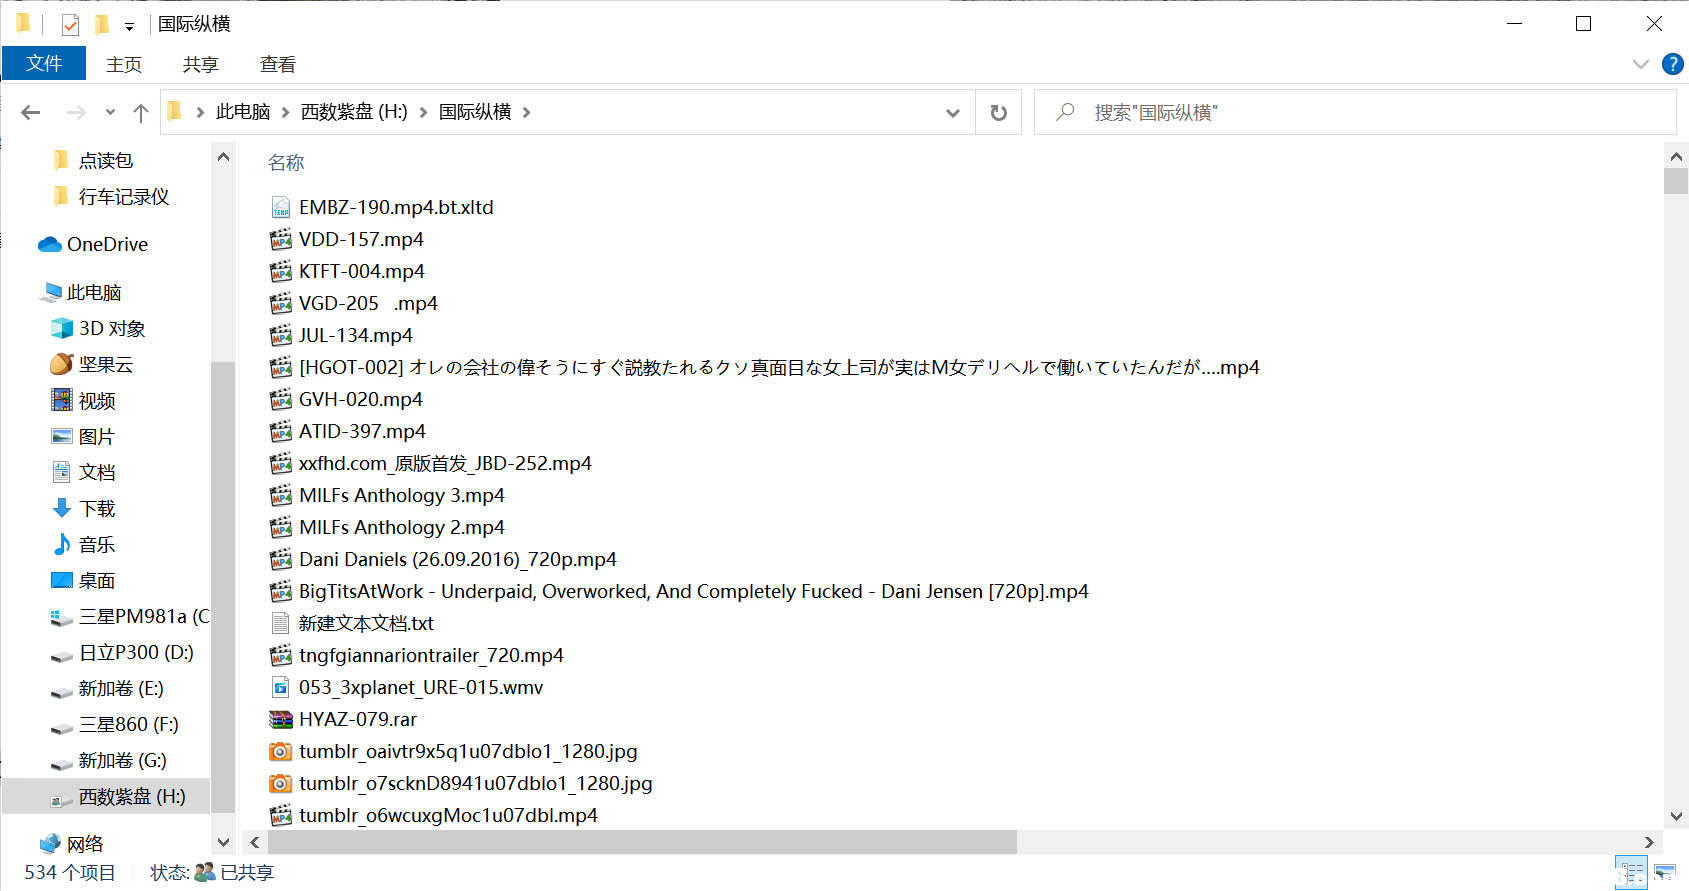Image resolution: width=1689 pixels, height=891 pixels.
Task: Click the Forward navigation arrow
Action: pos(76,112)
